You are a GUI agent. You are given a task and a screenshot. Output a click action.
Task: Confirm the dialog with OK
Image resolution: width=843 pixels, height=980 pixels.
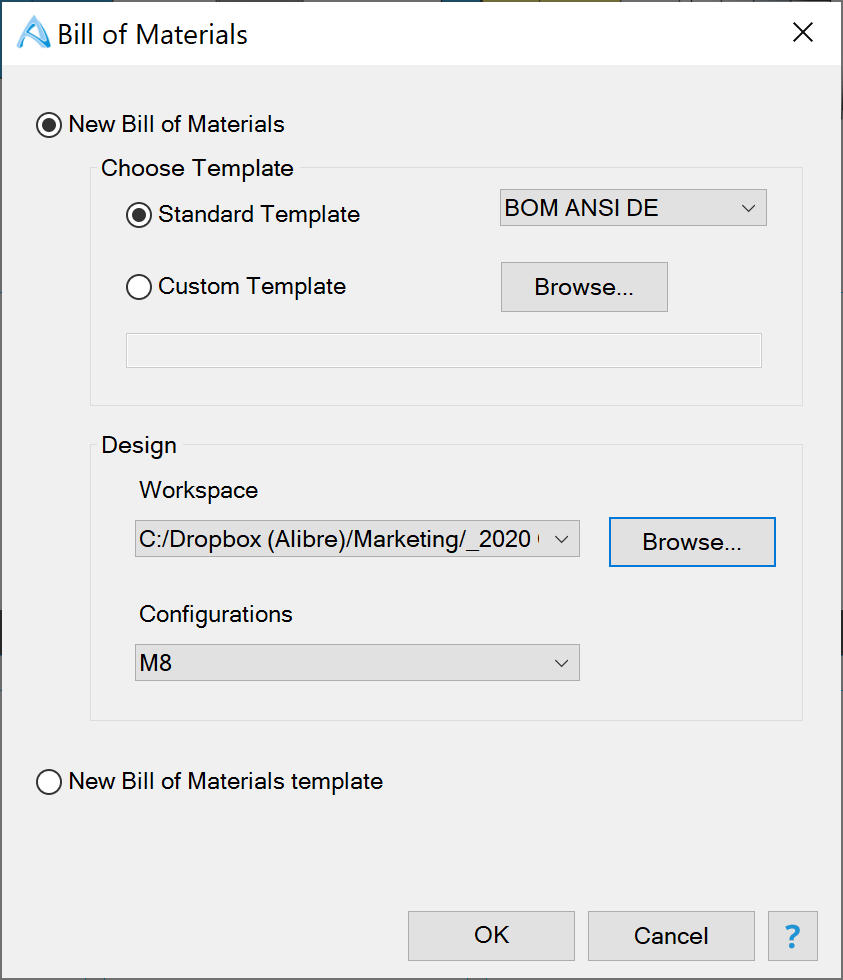click(x=491, y=936)
